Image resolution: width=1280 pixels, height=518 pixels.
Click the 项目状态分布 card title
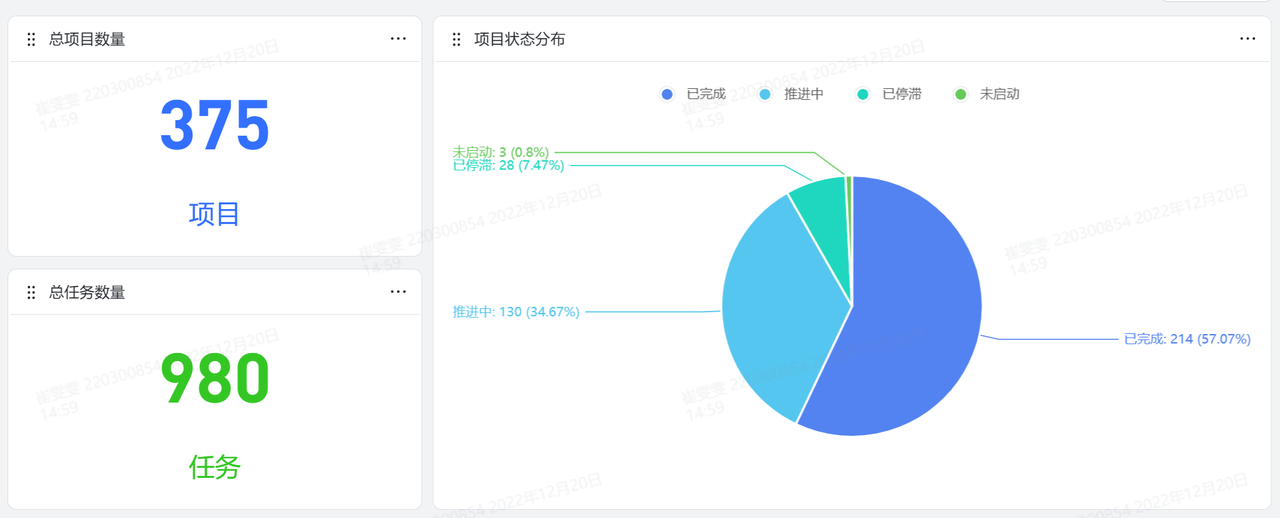tap(519, 39)
